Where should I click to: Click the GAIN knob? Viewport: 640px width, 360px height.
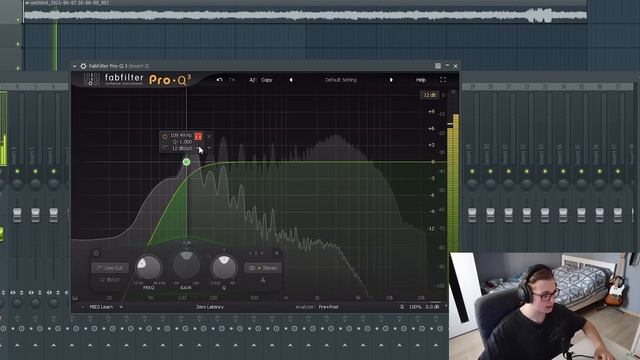[x=187, y=266]
